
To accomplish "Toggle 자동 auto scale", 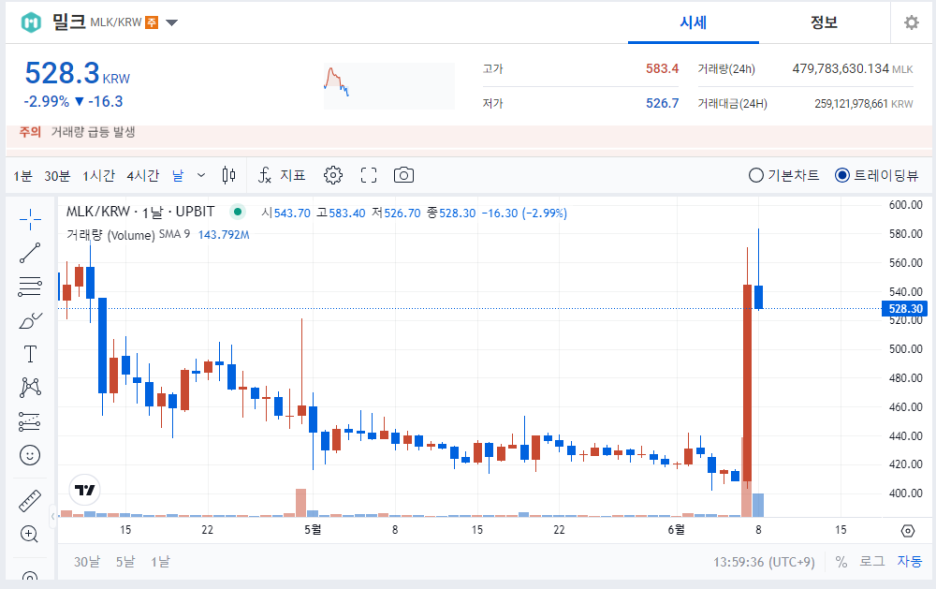I will coord(909,562).
